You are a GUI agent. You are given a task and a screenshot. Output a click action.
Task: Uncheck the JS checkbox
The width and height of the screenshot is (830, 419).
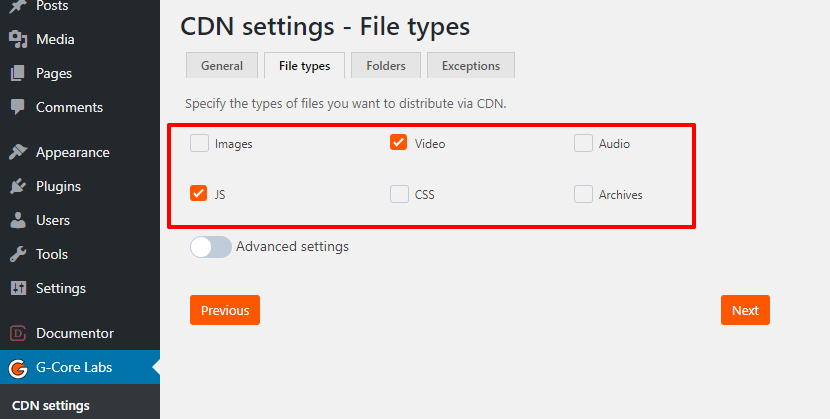click(199, 194)
